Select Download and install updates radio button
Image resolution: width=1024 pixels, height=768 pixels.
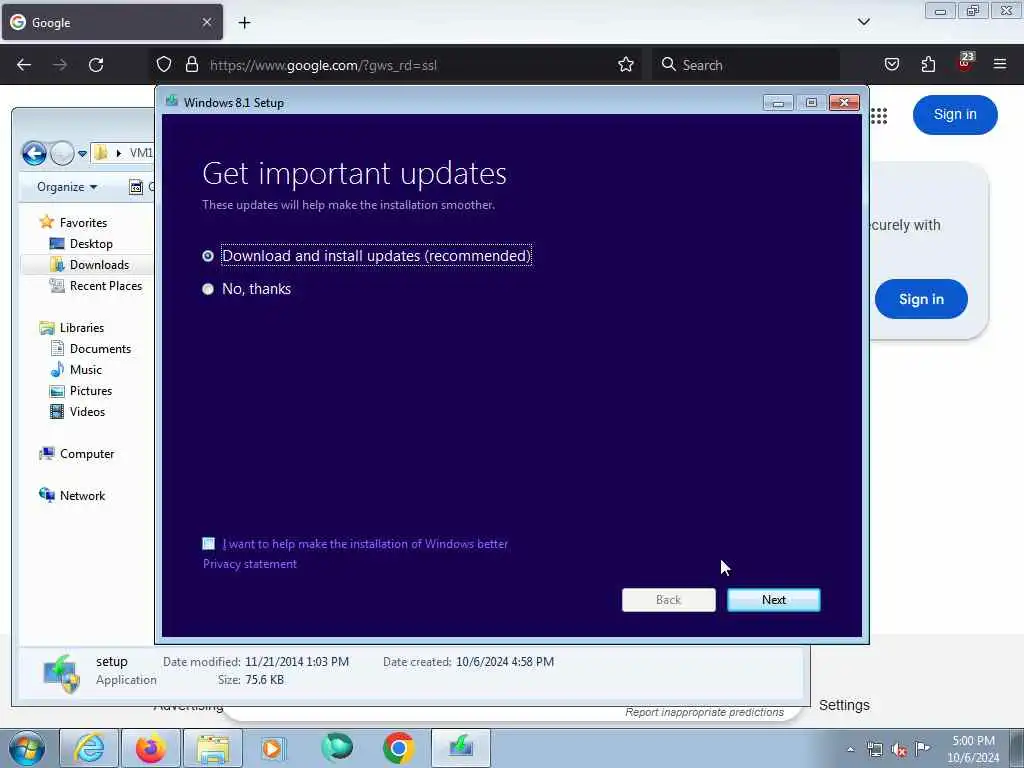pyautogui.click(x=208, y=256)
